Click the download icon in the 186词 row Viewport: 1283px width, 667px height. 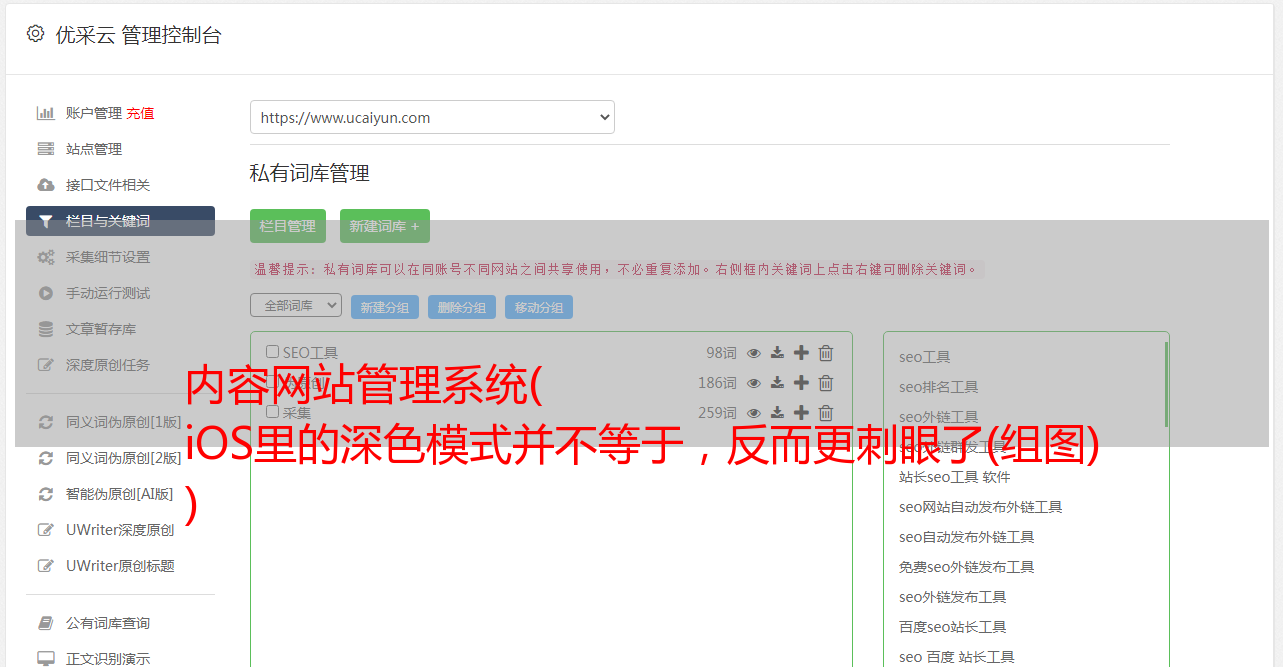pyautogui.click(x=777, y=383)
